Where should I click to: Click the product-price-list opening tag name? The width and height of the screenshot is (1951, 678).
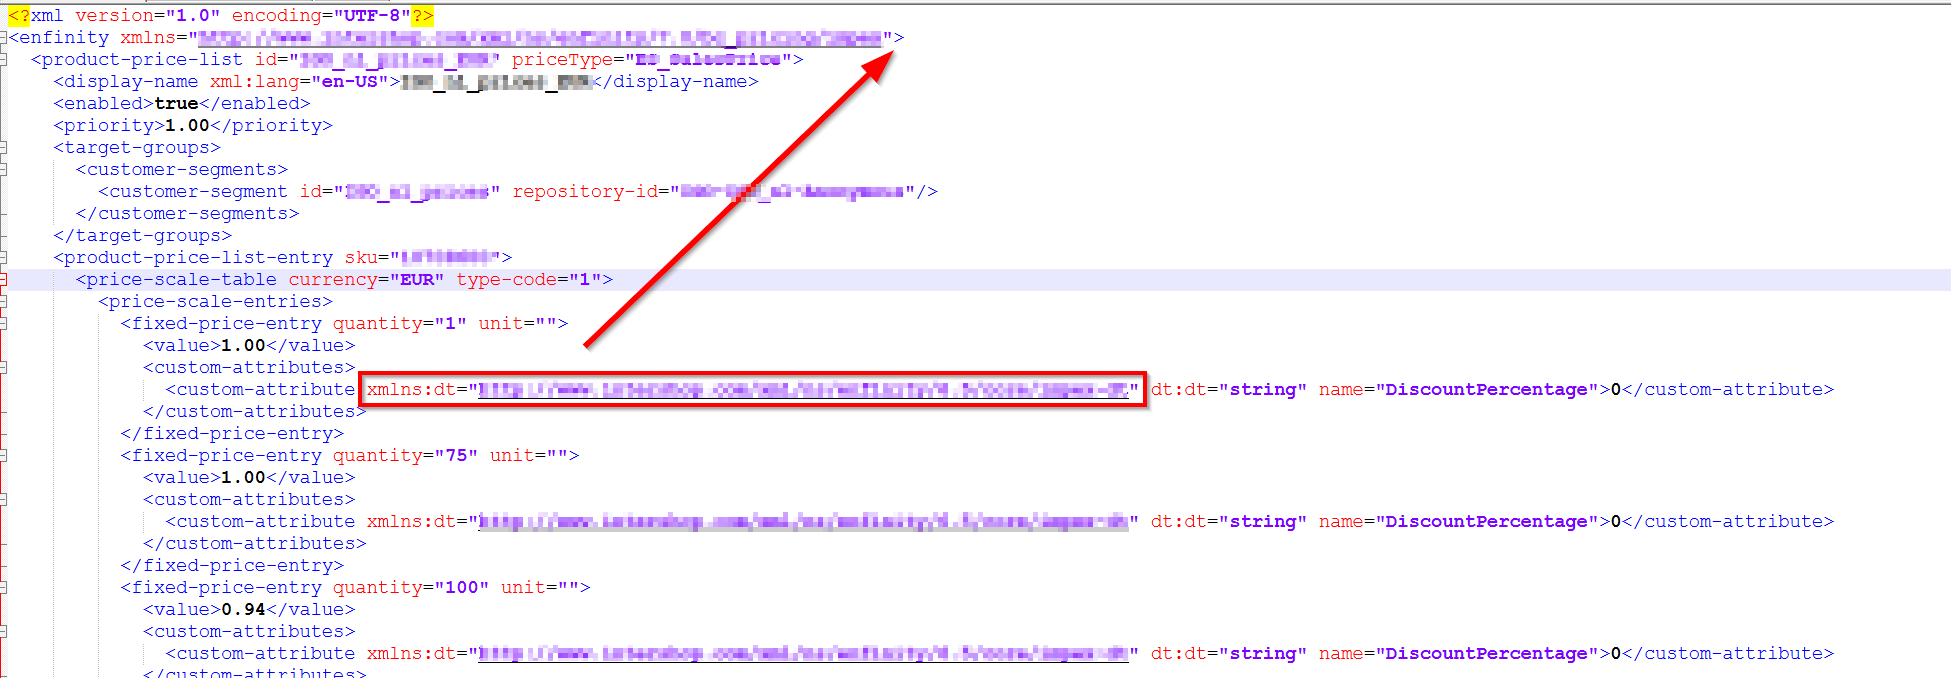click(142, 60)
